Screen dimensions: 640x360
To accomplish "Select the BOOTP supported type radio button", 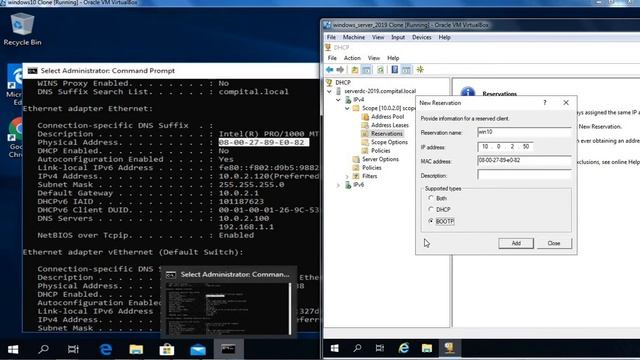I will click(x=431, y=221).
